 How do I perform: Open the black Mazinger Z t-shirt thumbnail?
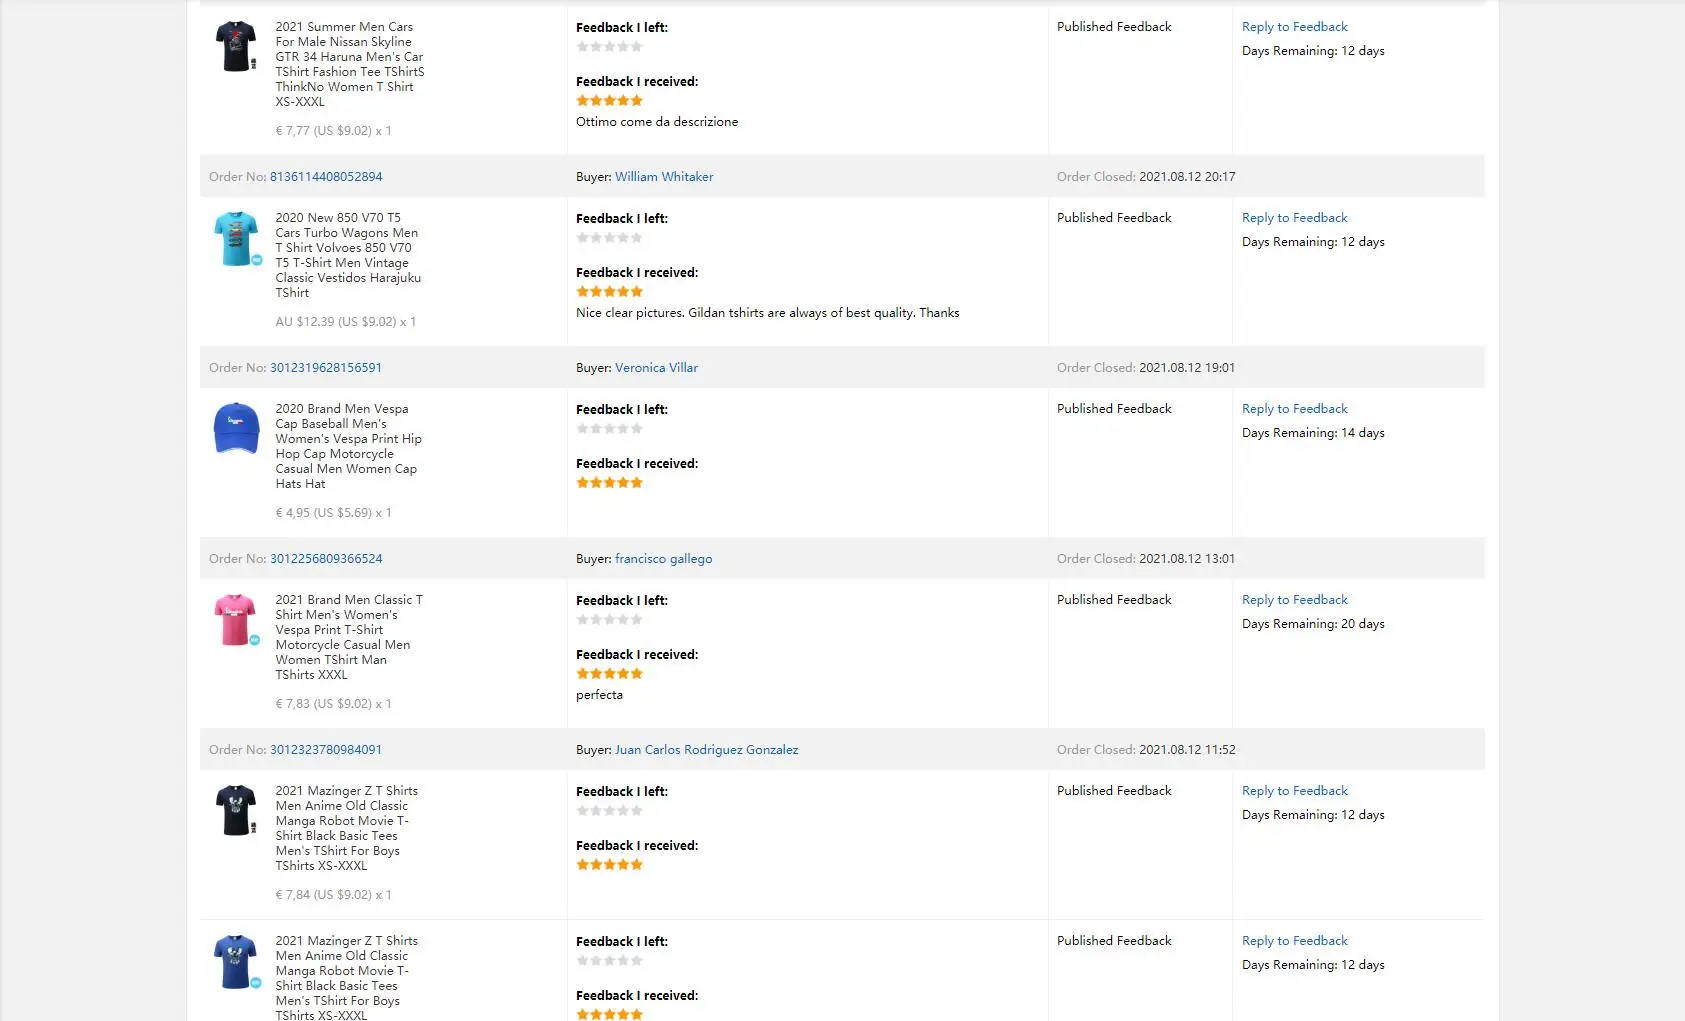(x=236, y=810)
